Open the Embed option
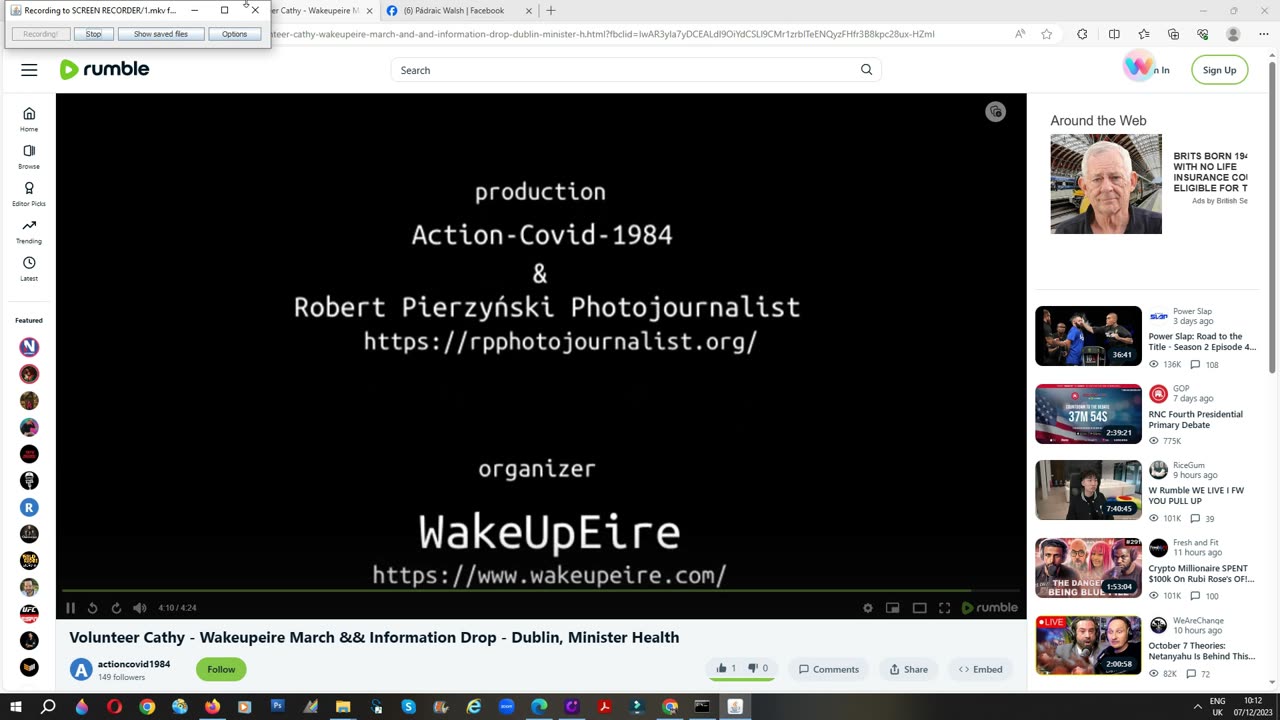This screenshot has height=720, width=1280. tap(980, 669)
